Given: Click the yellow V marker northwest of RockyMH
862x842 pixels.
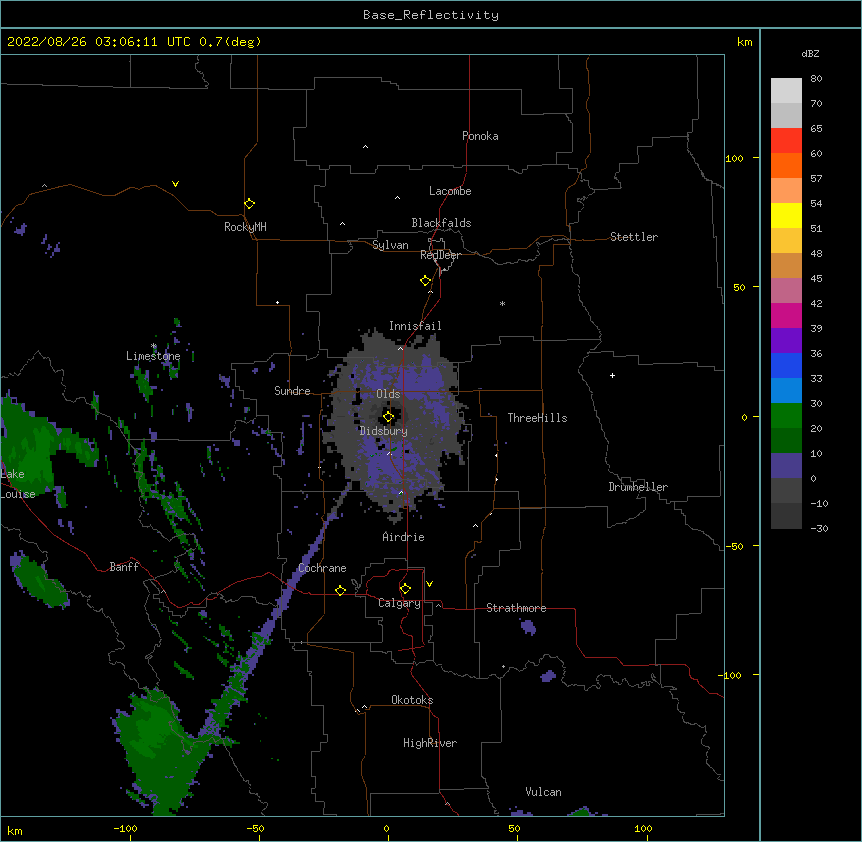Looking at the screenshot, I should [175, 184].
